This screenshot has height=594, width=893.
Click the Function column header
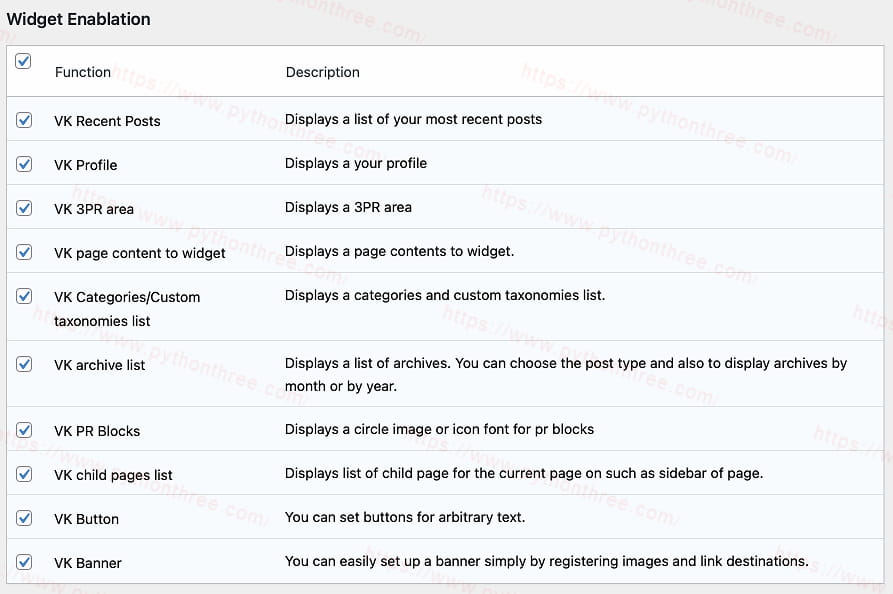[x=83, y=72]
